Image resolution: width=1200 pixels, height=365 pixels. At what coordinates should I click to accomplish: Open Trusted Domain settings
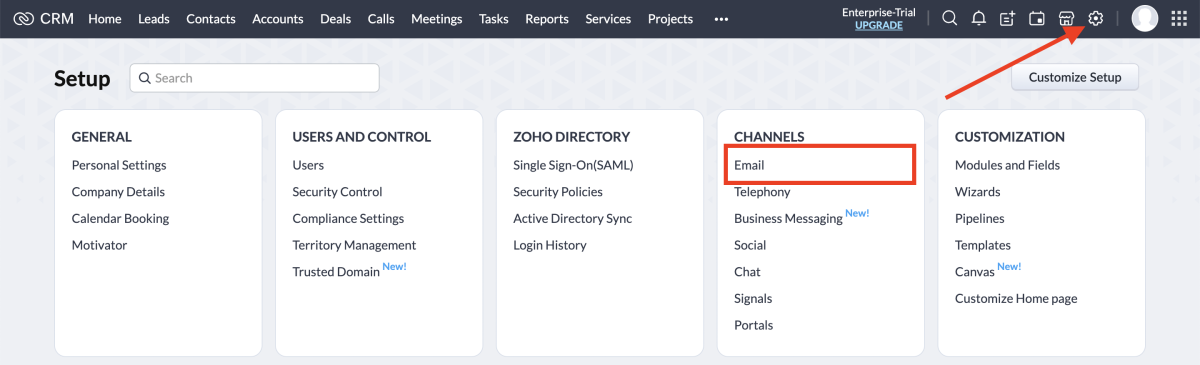tap(336, 271)
